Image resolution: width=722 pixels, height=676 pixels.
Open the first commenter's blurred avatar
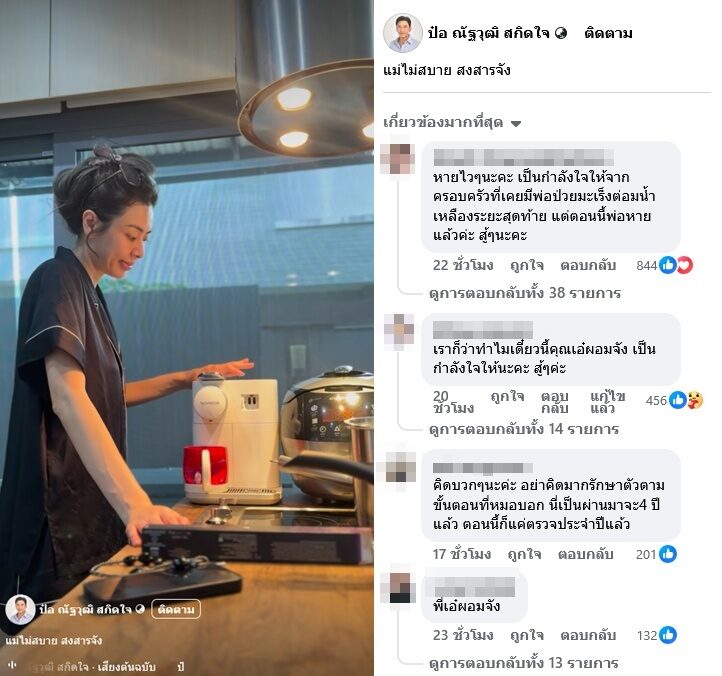click(399, 159)
